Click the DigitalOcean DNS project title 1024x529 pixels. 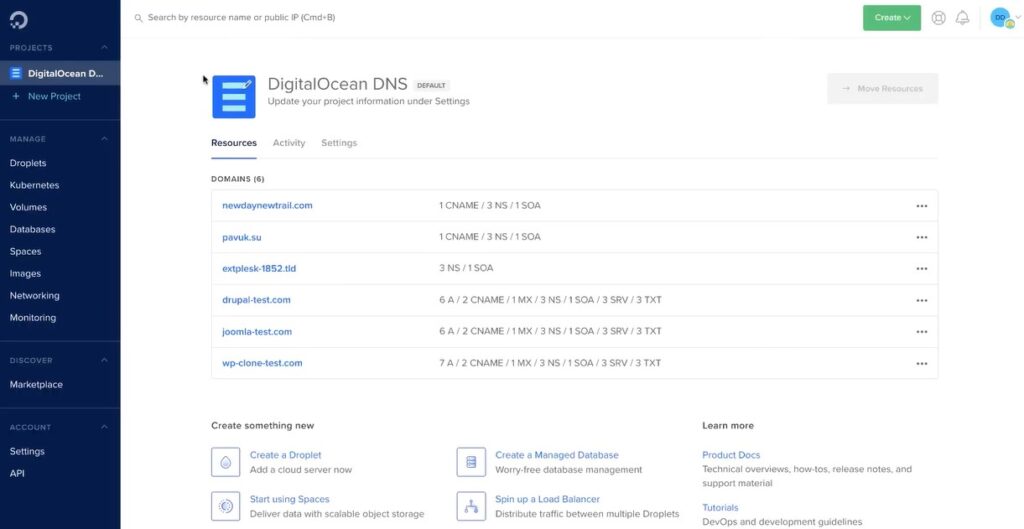[x=338, y=84]
